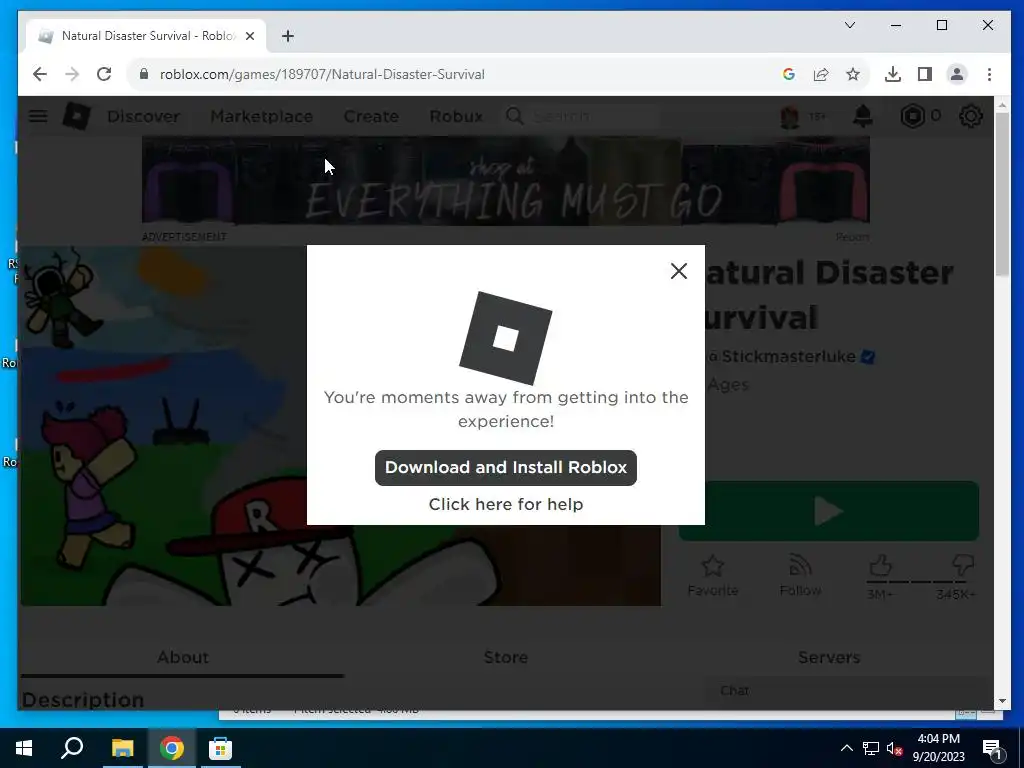The height and width of the screenshot is (768, 1024).
Task: Open the Discover page
Action: coord(143,116)
